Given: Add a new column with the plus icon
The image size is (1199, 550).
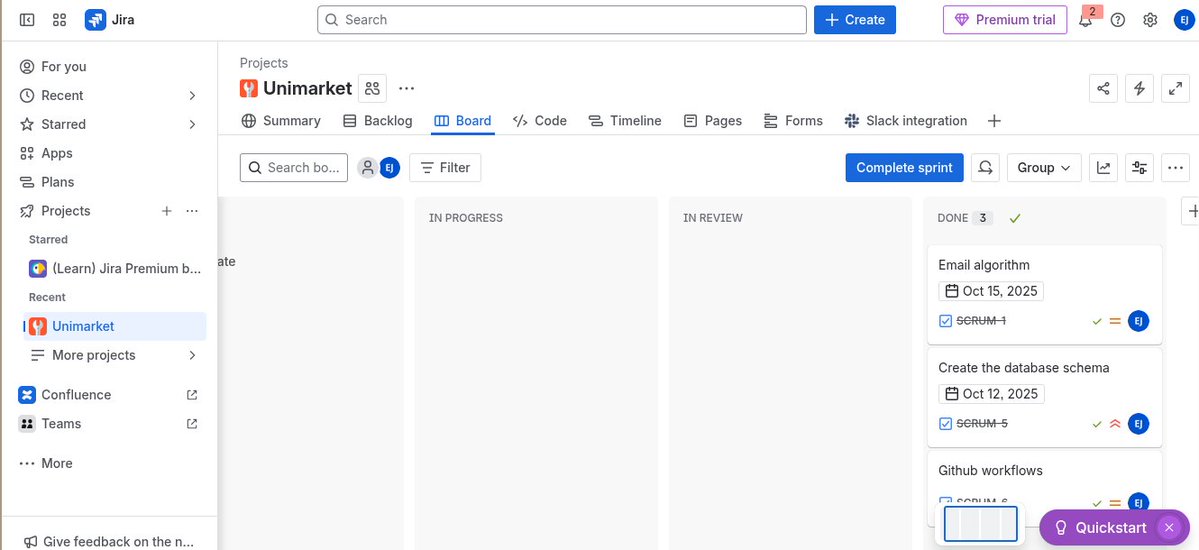Looking at the screenshot, I should 1191,211.
